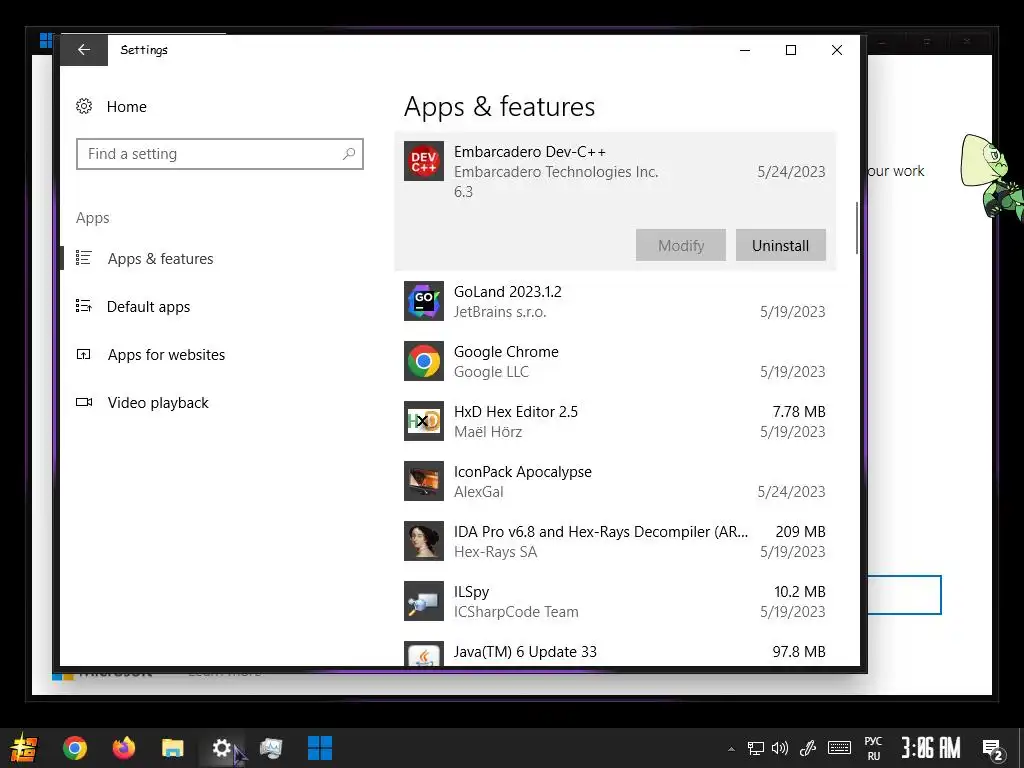Click the pen workspace tray icon
The height and width of the screenshot is (768, 1024).
coord(808,748)
